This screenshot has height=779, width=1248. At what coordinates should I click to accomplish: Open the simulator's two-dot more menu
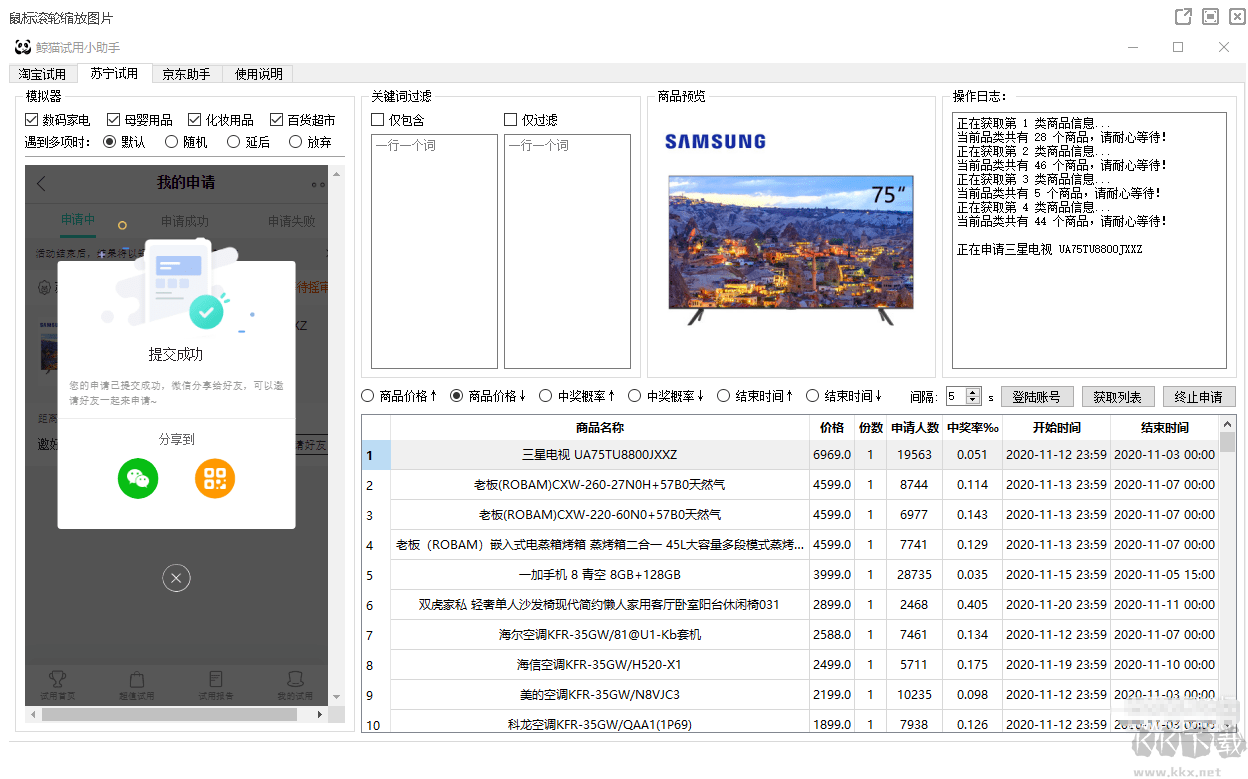[318, 184]
